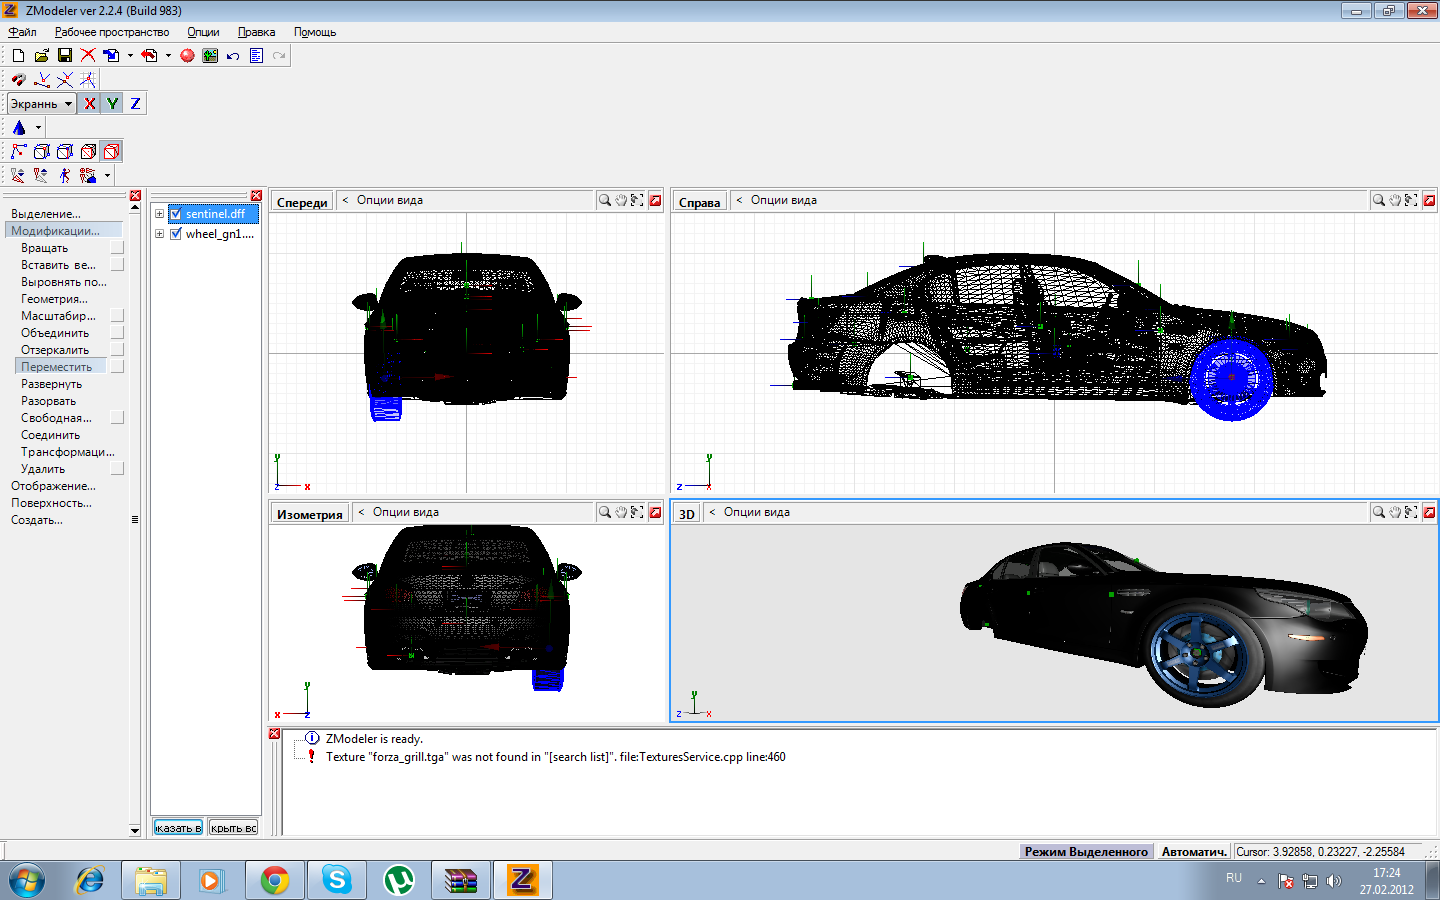
Task: Open Skype from the taskbar
Action: [x=337, y=880]
